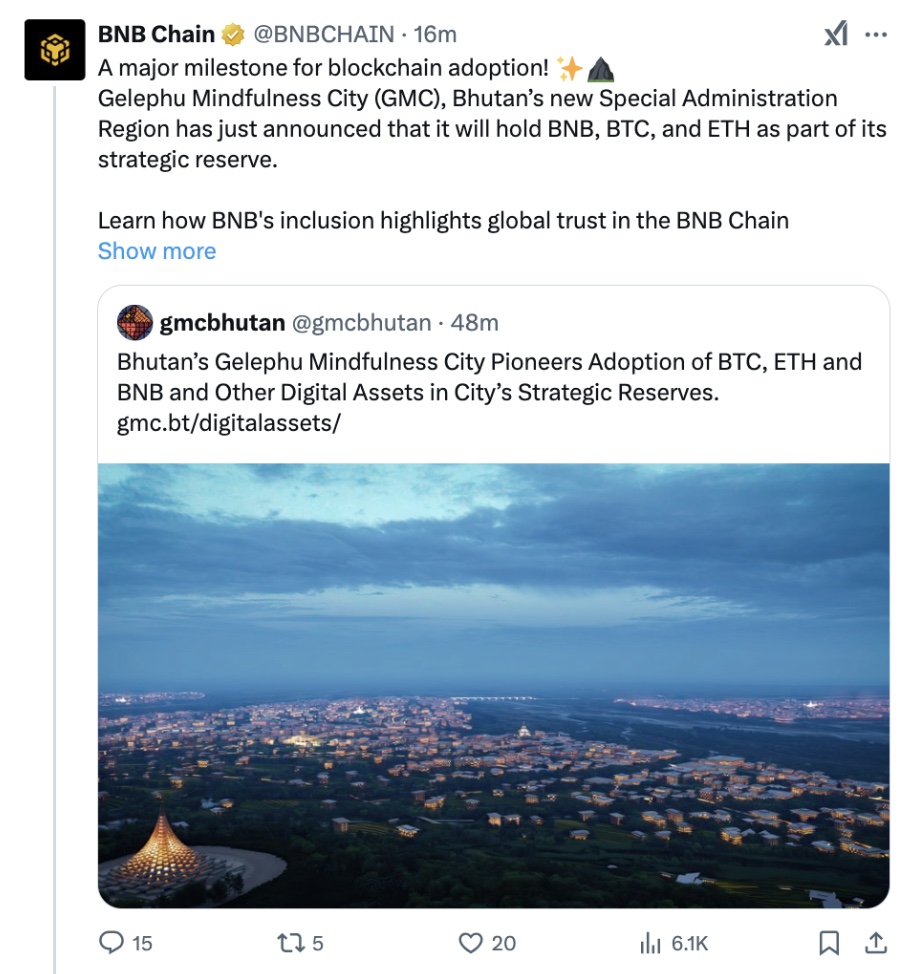Open the gmc.bt/digitalassets/ link
The width and height of the screenshot is (912, 974).
tap(229, 423)
